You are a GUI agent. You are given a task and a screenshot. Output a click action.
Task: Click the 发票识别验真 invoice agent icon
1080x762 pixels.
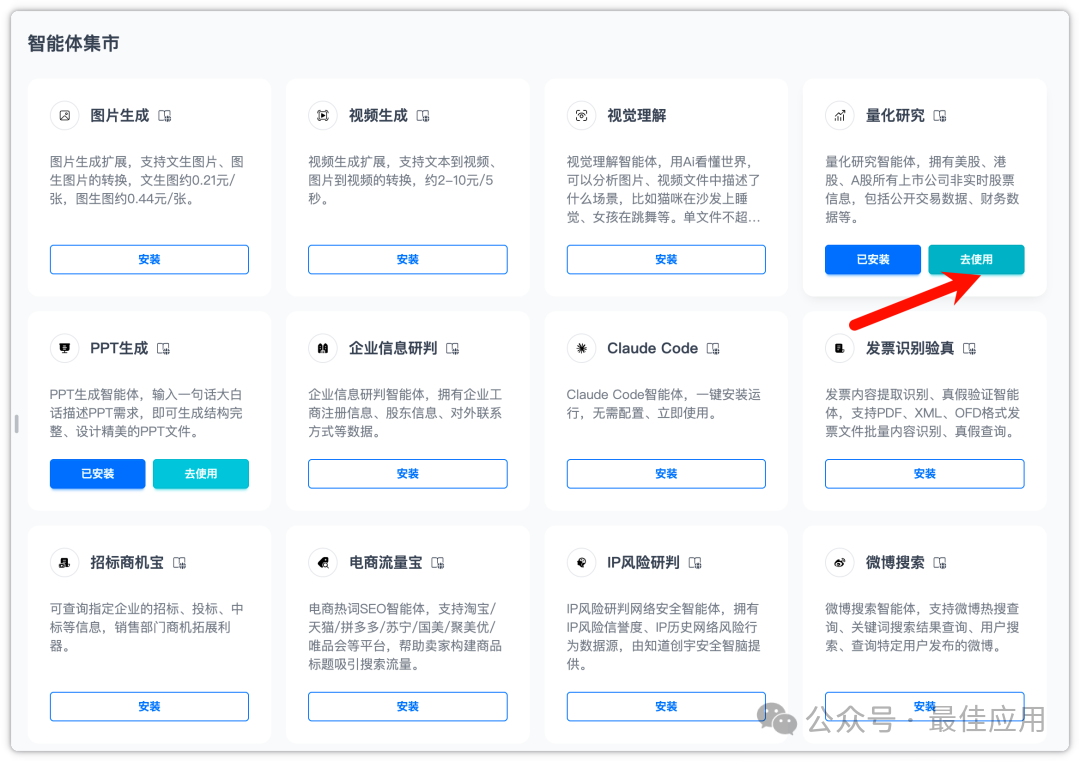point(839,348)
